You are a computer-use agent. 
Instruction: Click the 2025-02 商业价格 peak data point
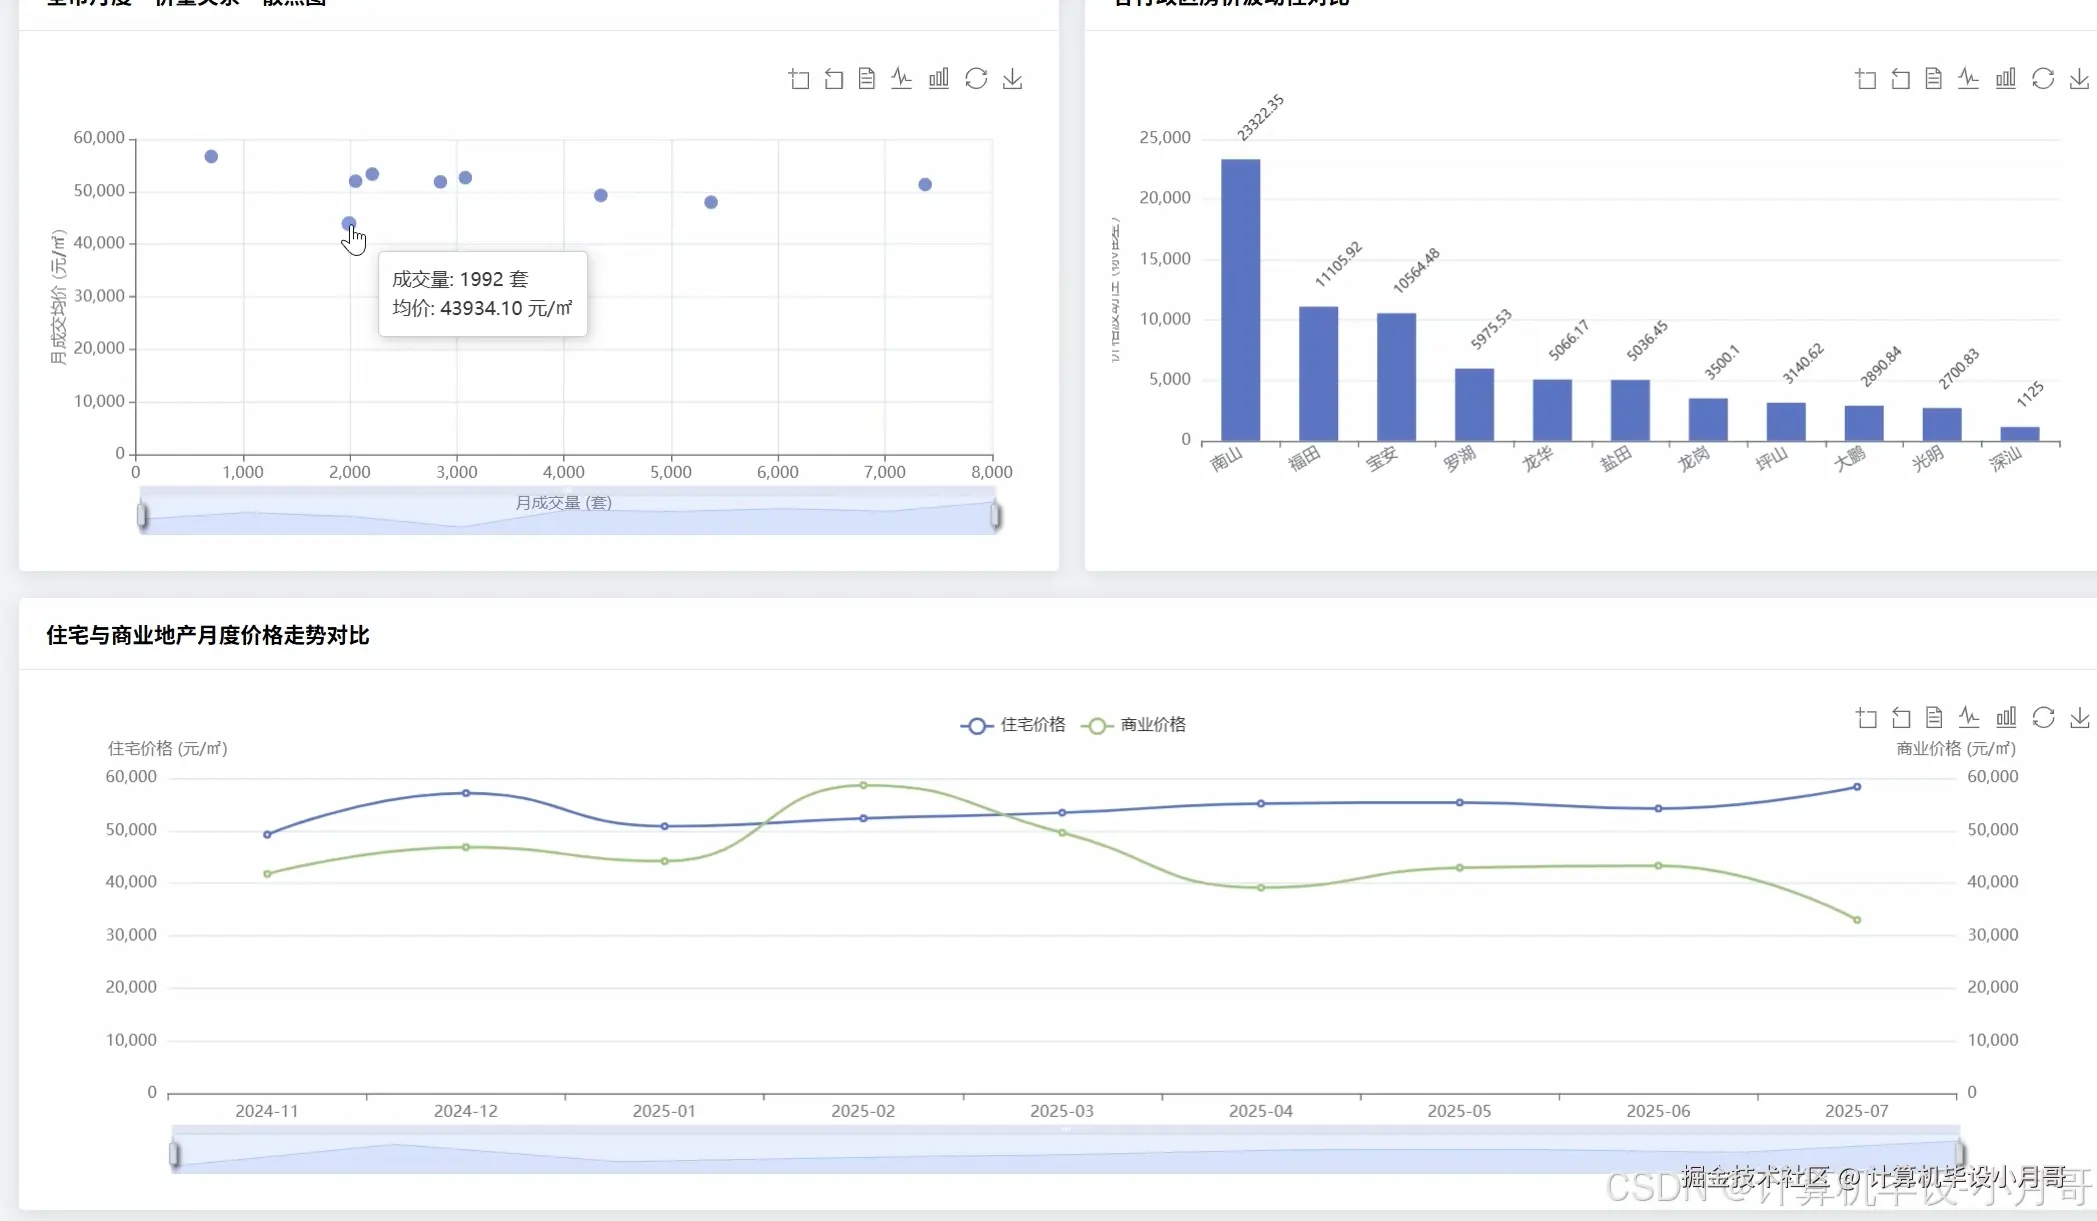(863, 785)
